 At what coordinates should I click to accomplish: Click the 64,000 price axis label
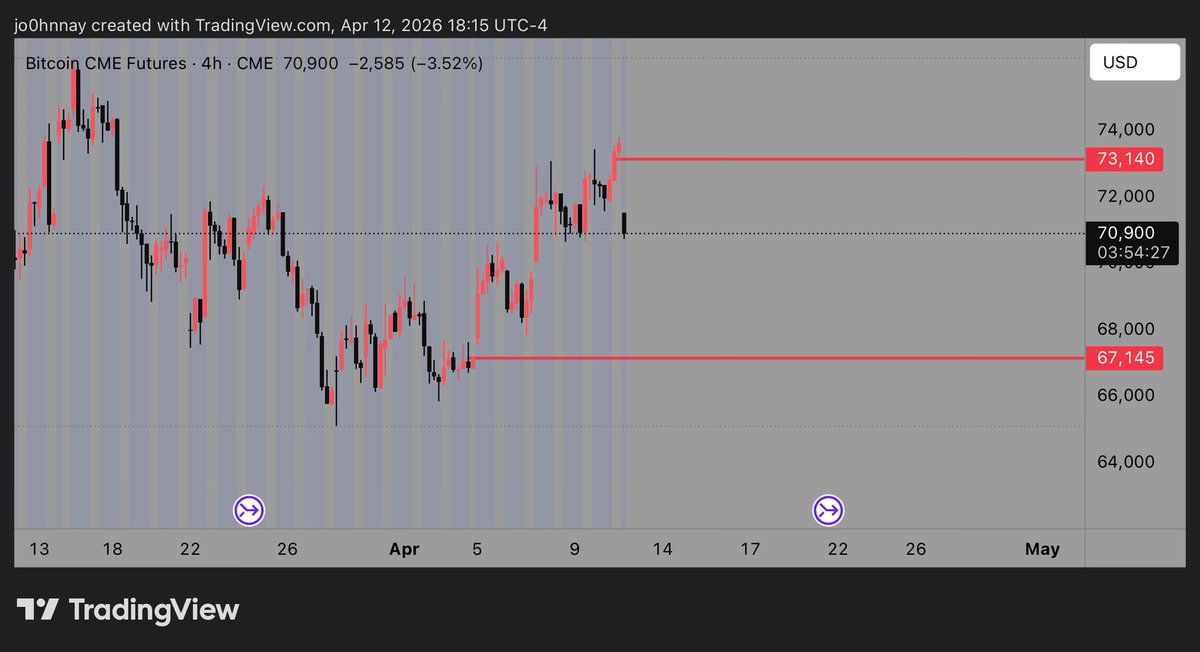(x=1125, y=462)
